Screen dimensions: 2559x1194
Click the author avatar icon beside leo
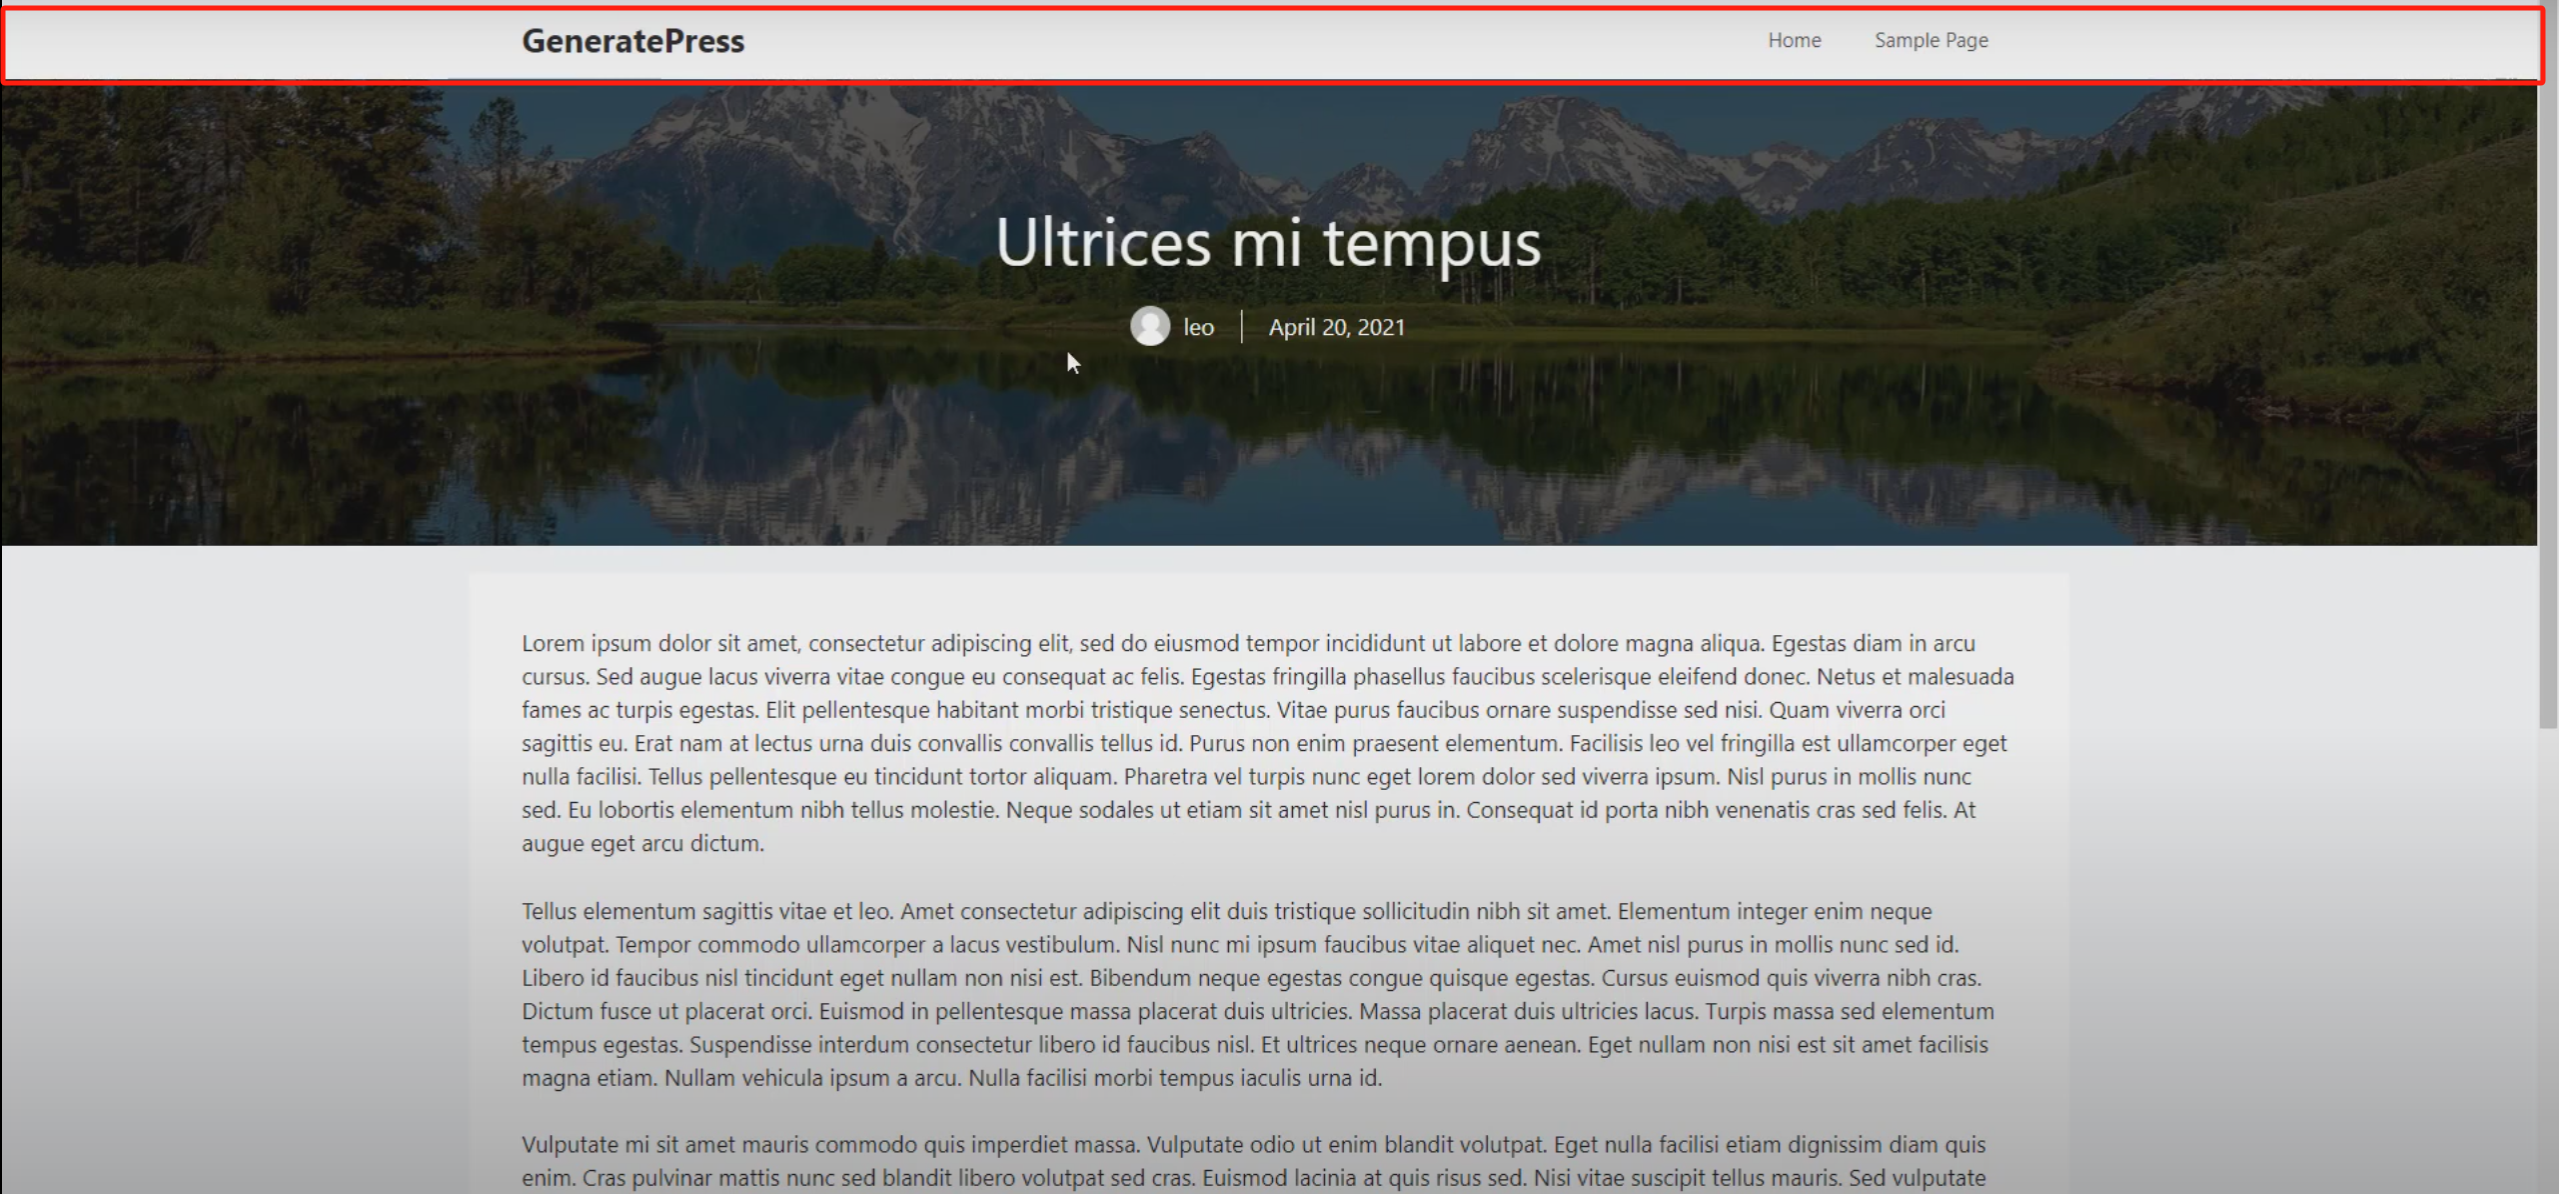[1149, 326]
